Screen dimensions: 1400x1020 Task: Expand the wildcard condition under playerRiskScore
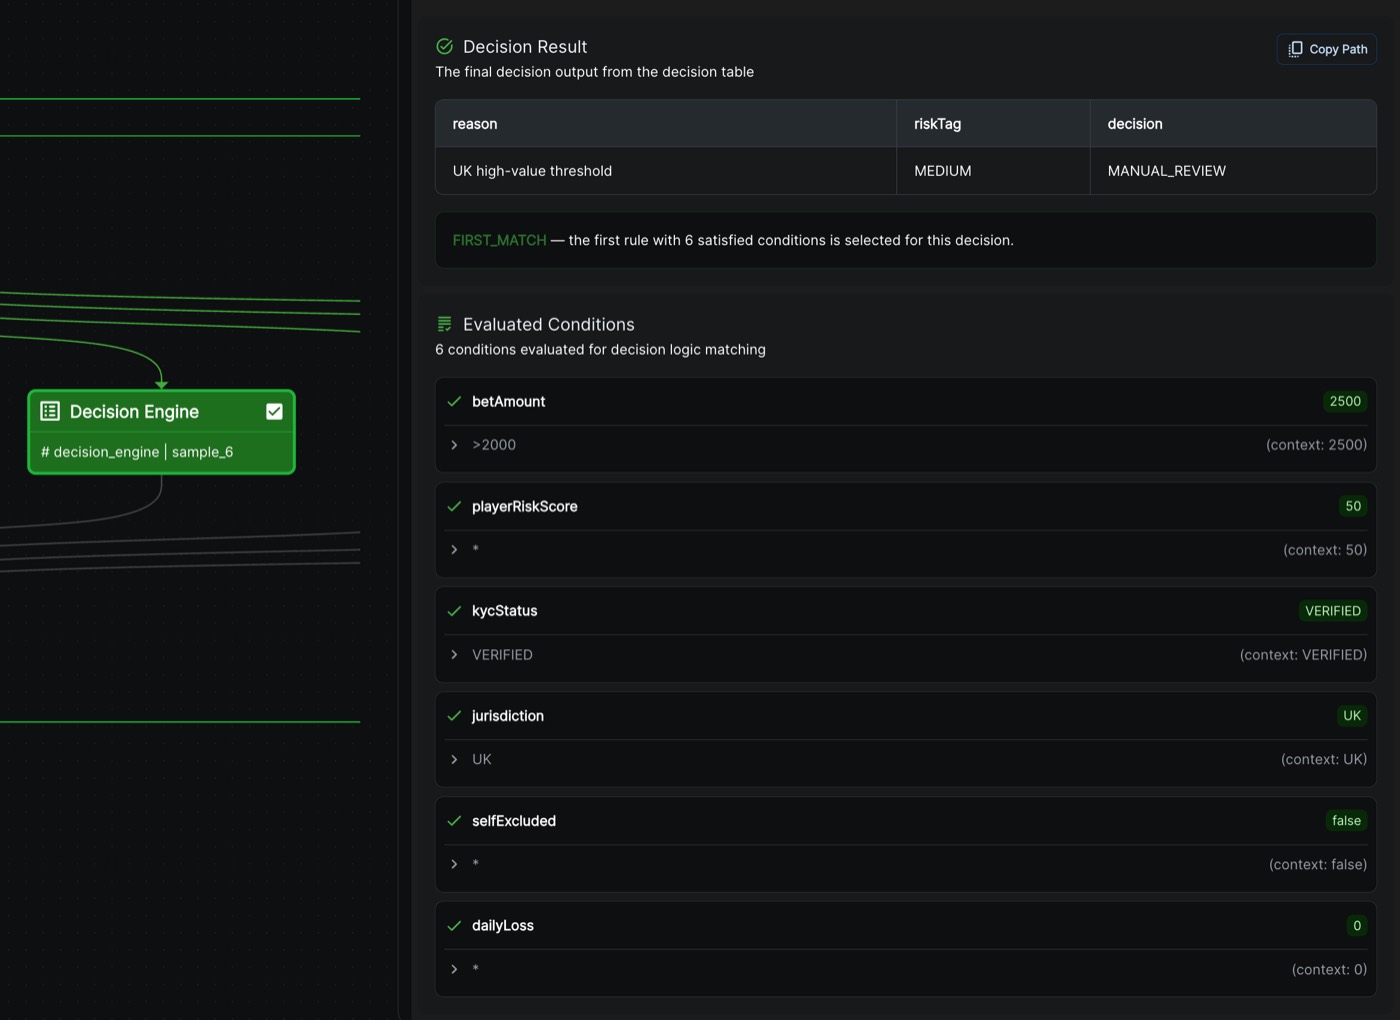454,549
